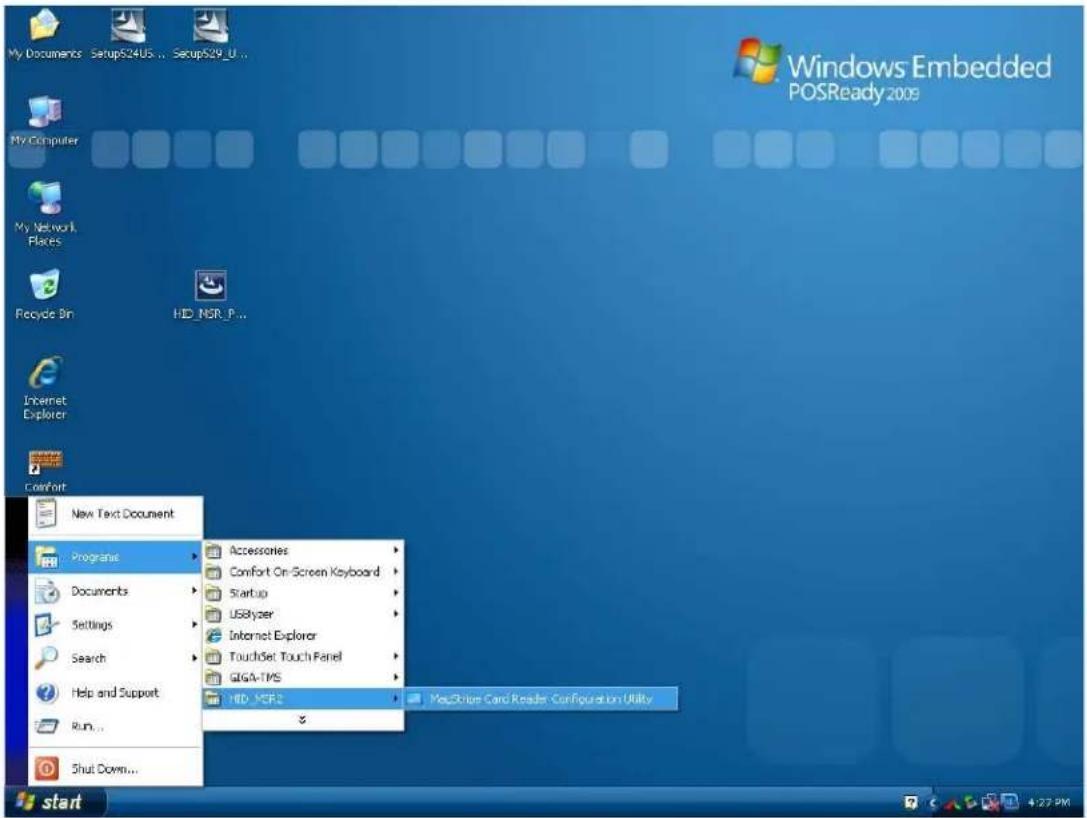Open Help and Support entry

coord(115,693)
